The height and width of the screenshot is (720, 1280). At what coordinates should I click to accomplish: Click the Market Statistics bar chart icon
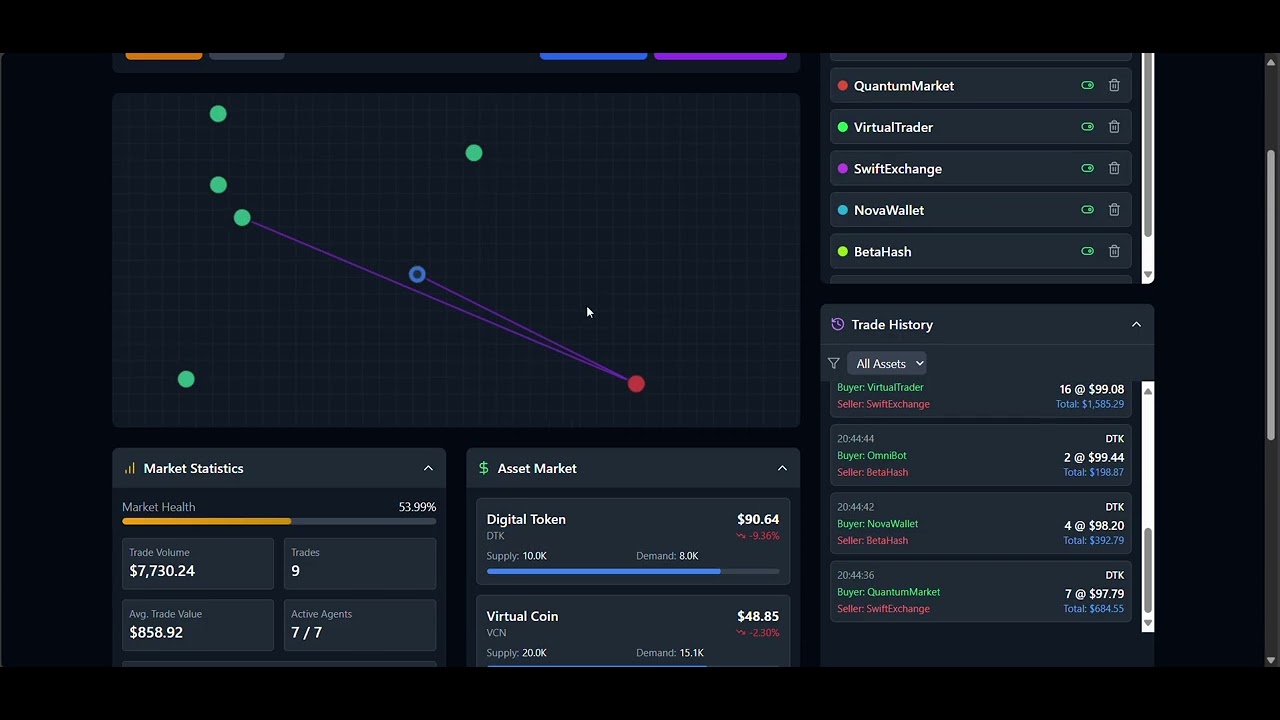pos(130,468)
